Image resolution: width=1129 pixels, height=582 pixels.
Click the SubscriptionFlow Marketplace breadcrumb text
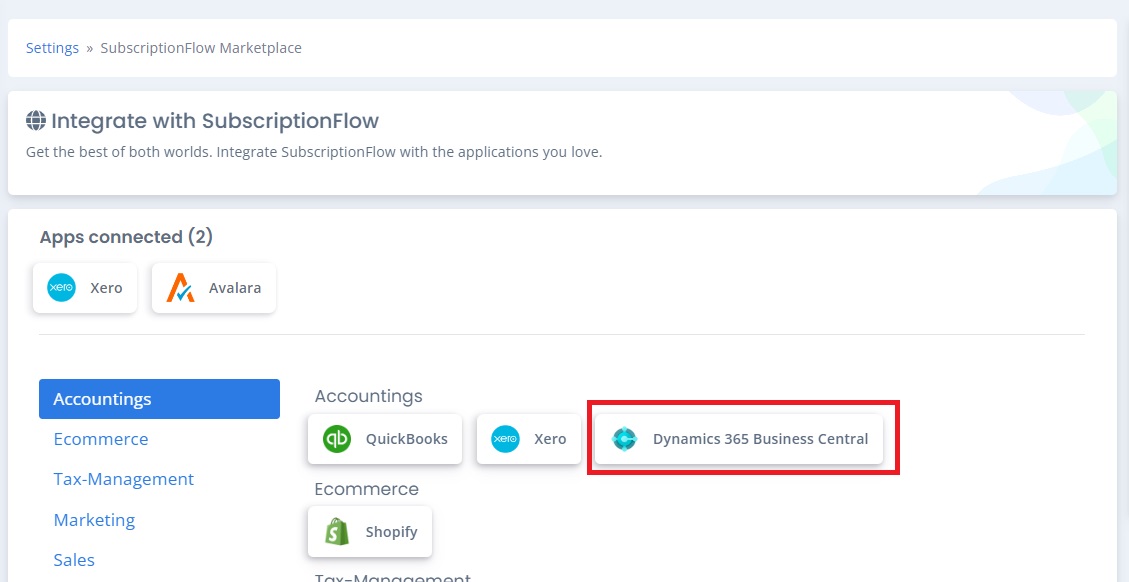pos(201,48)
